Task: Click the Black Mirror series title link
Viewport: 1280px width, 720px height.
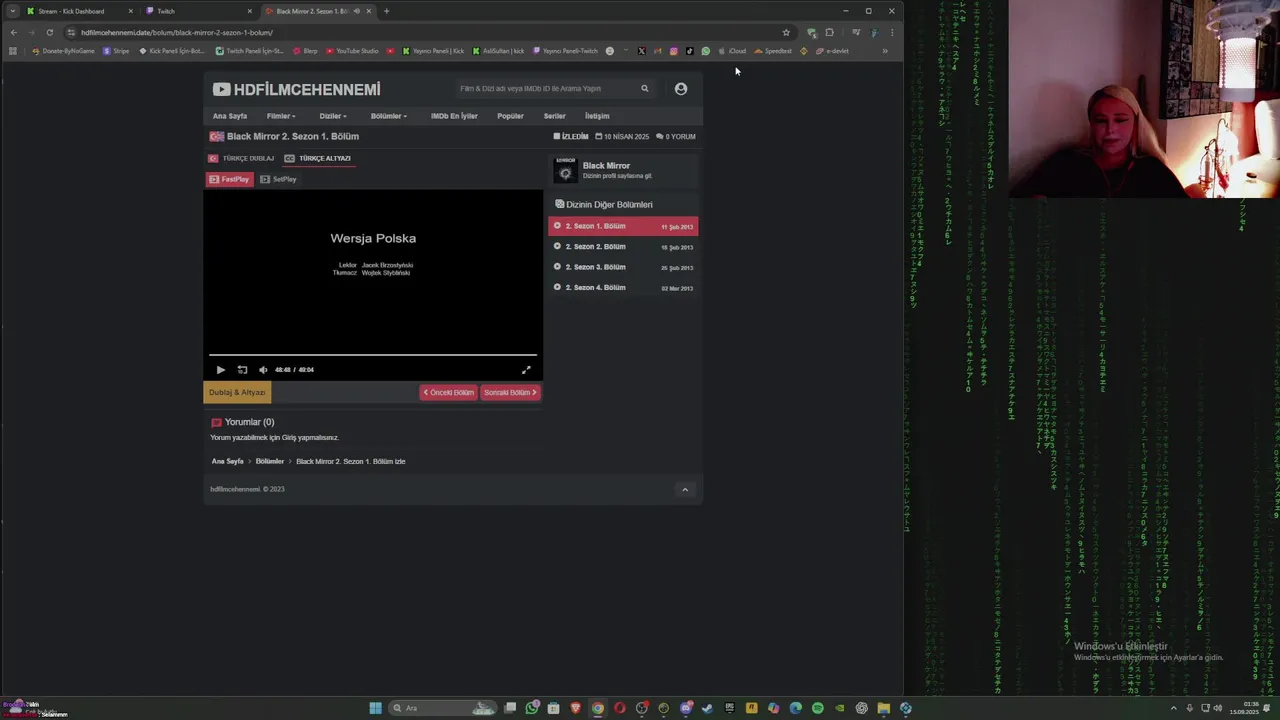Action: click(606, 165)
